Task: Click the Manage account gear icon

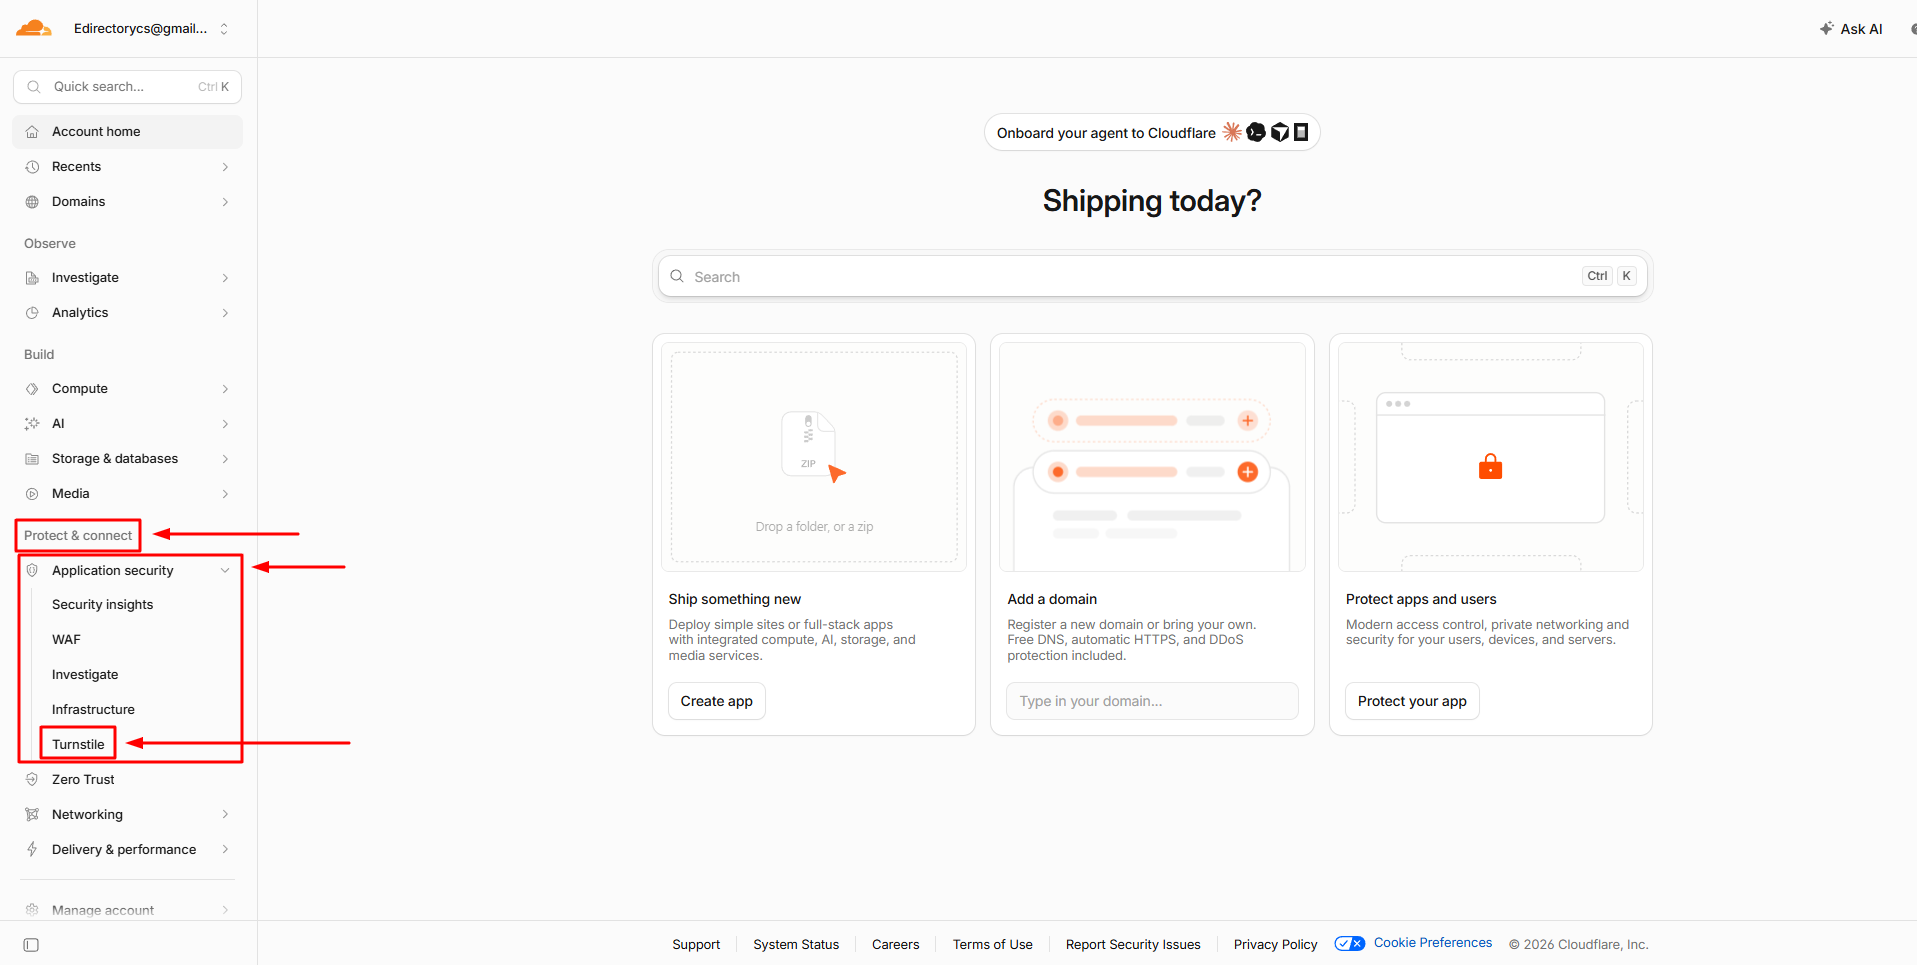Action: (32, 910)
